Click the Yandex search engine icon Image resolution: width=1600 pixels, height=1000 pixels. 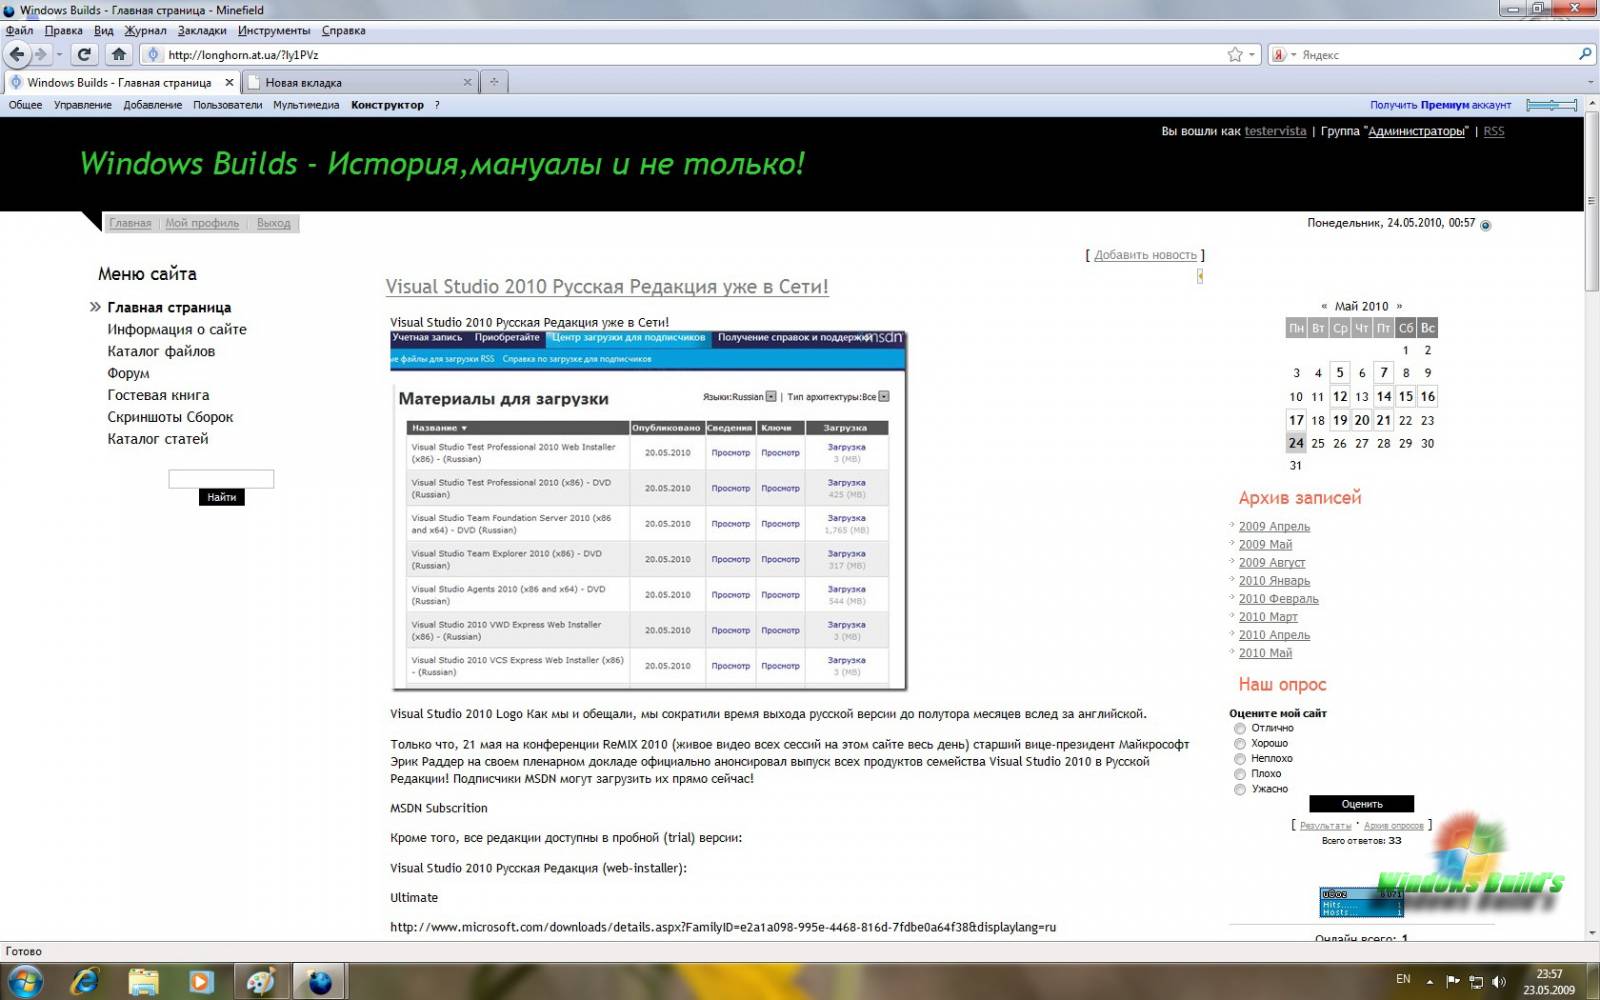1279,55
